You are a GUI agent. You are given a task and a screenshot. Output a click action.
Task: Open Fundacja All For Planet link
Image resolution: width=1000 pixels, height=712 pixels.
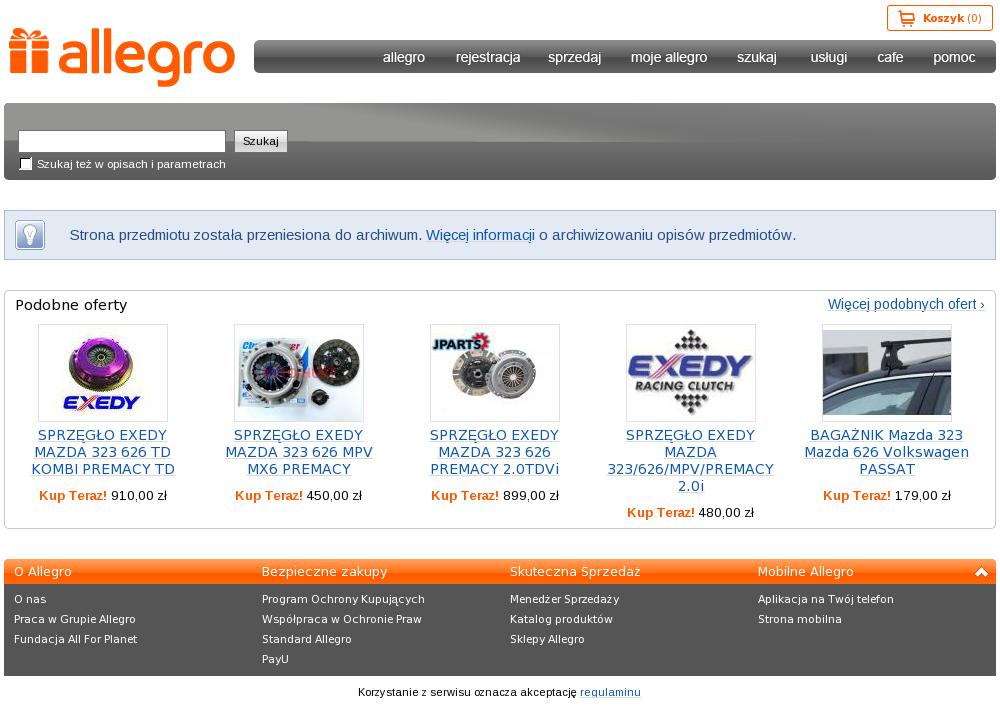75,639
